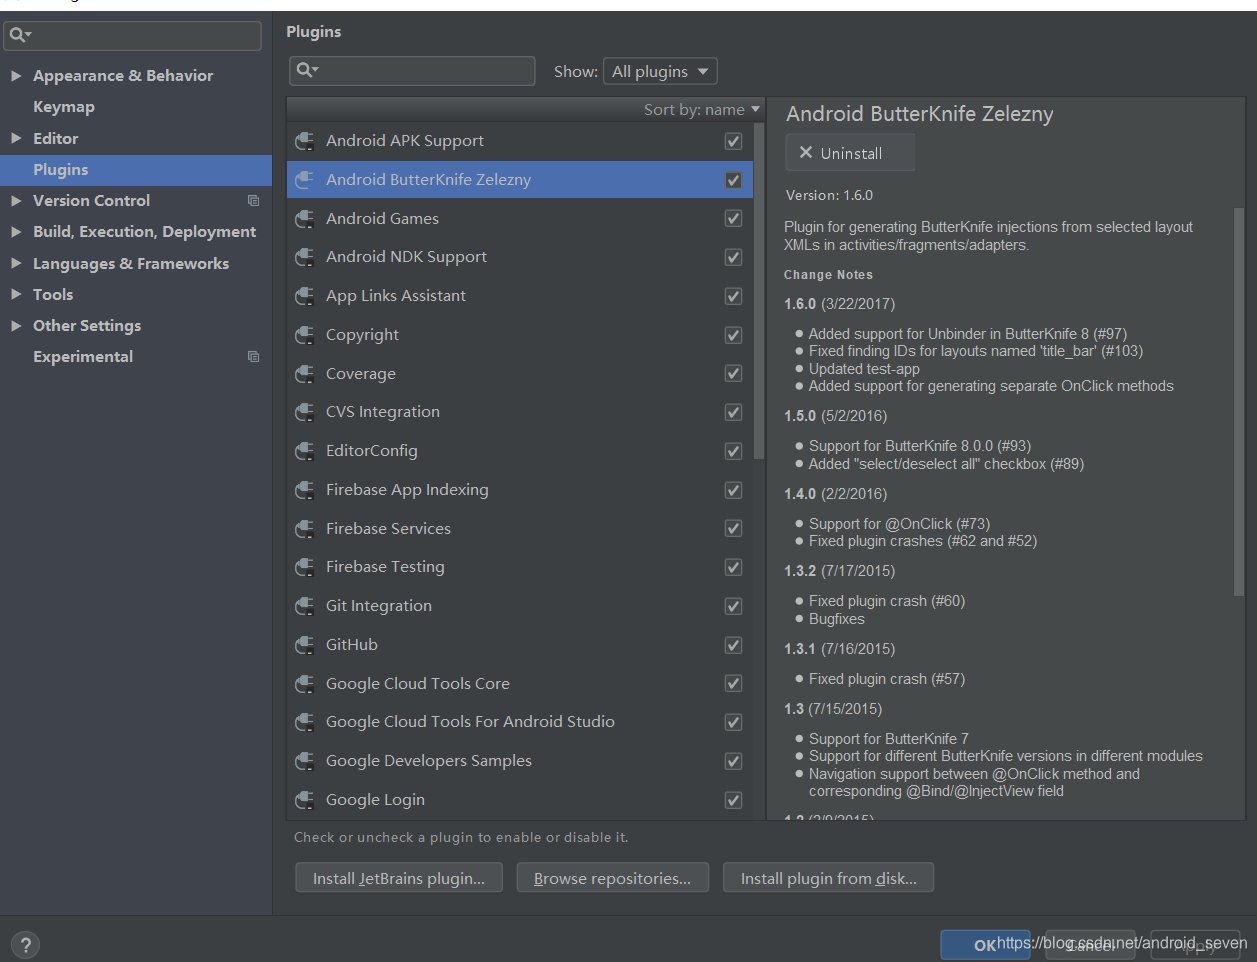Click the plugin icon beside App Links Assistant

305,296
